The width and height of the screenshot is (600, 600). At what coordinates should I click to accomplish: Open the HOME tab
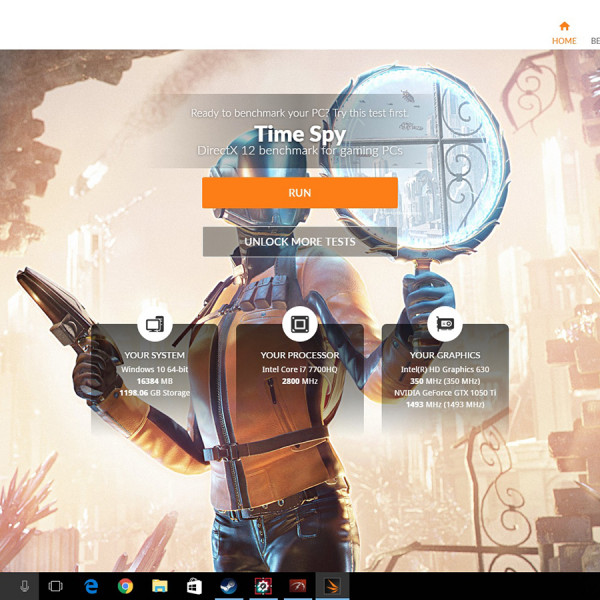point(564,41)
